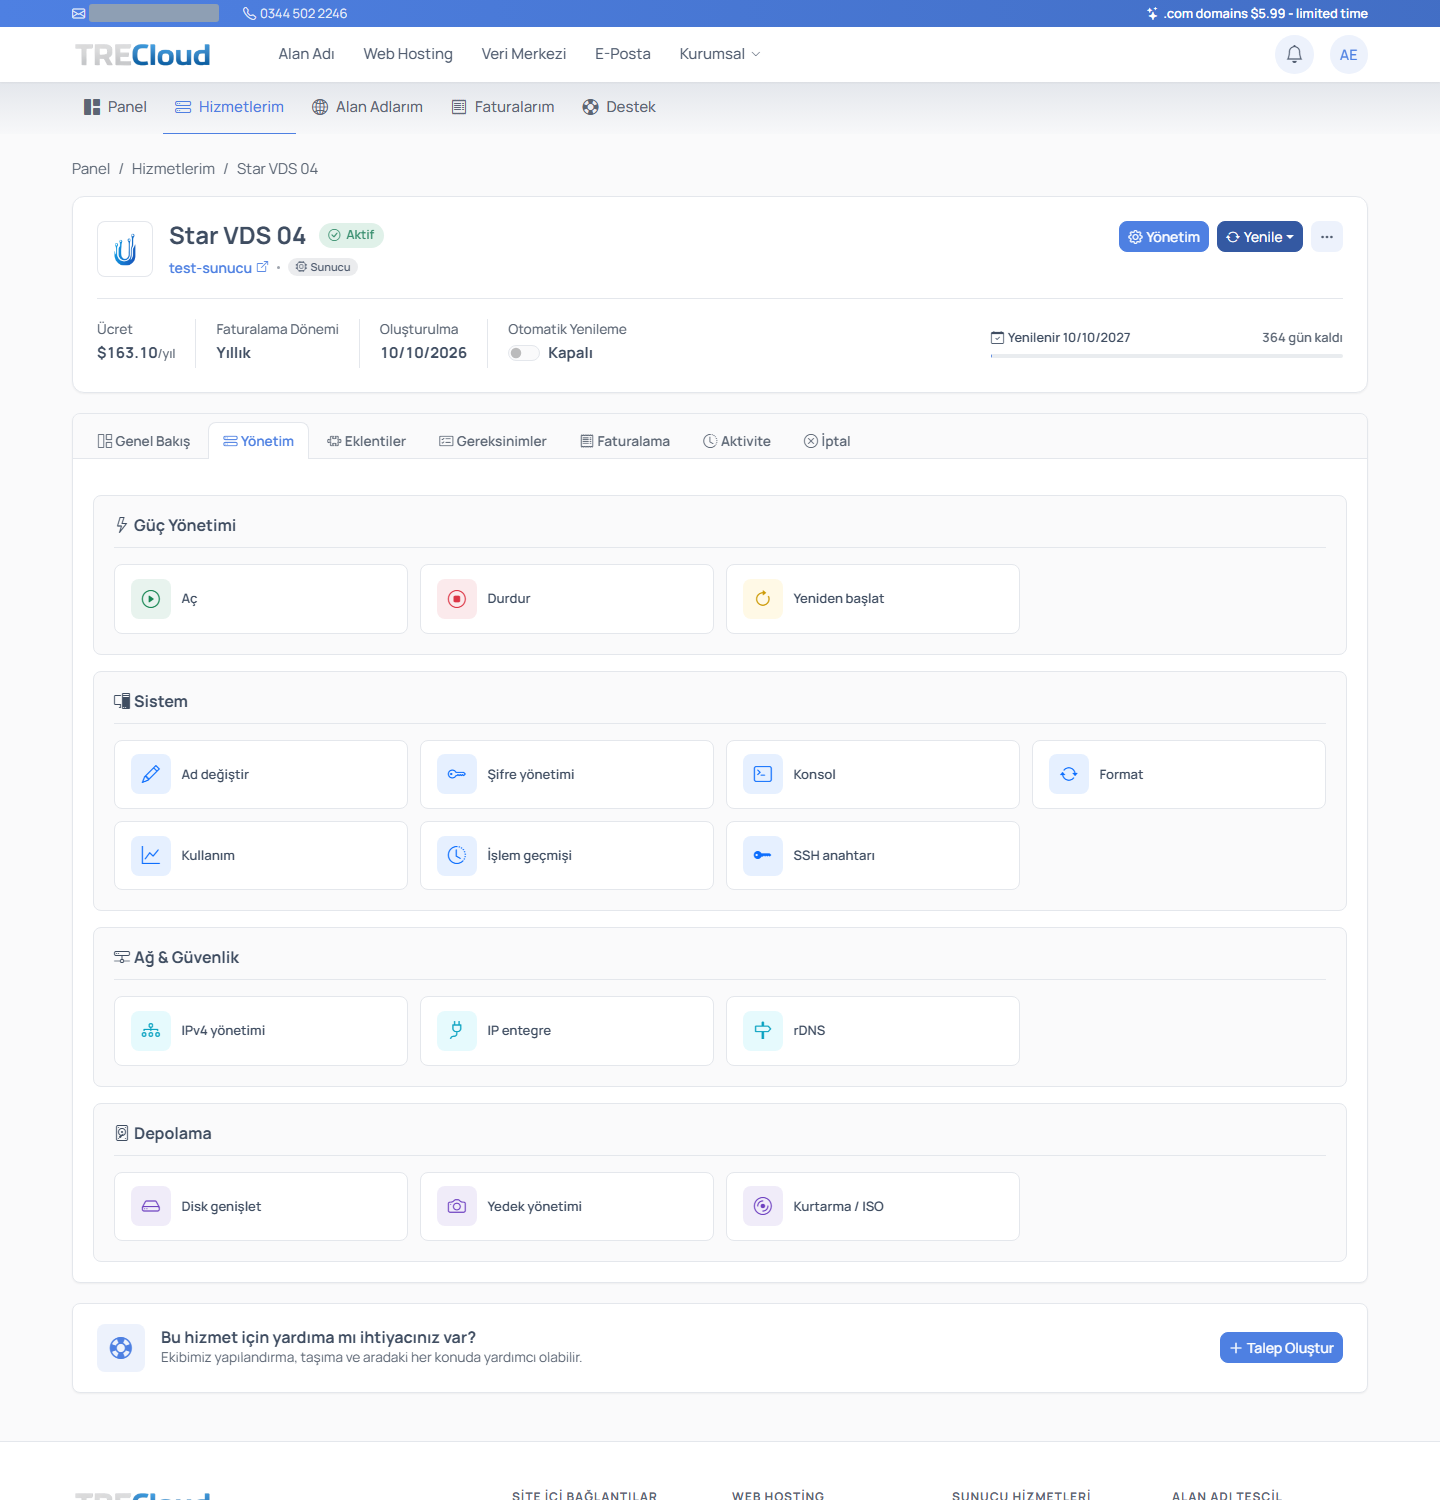The width and height of the screenshot is (1440, 1500).
Task: Open IPv4 yönetimi network icon
Action: tap(151, 1031)
